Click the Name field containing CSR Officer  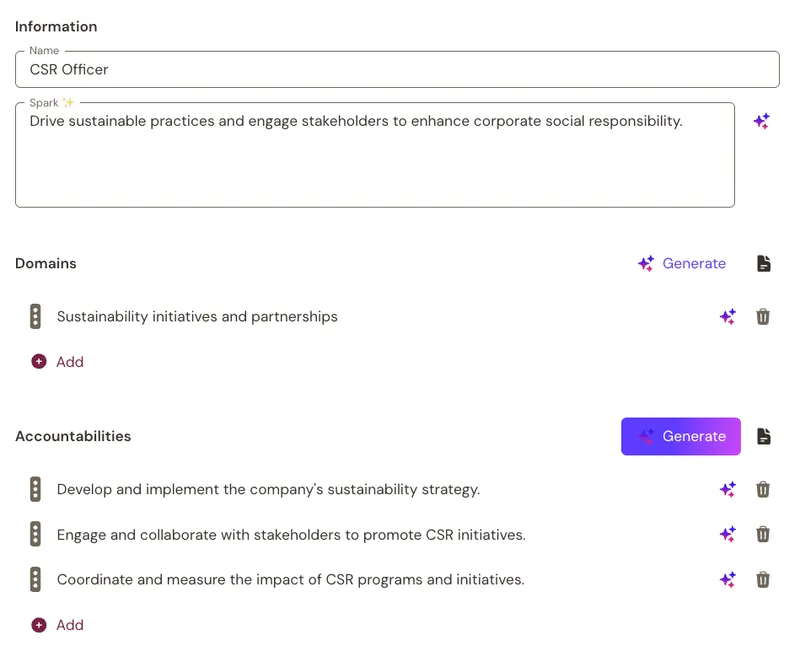(x=397, y=69)
